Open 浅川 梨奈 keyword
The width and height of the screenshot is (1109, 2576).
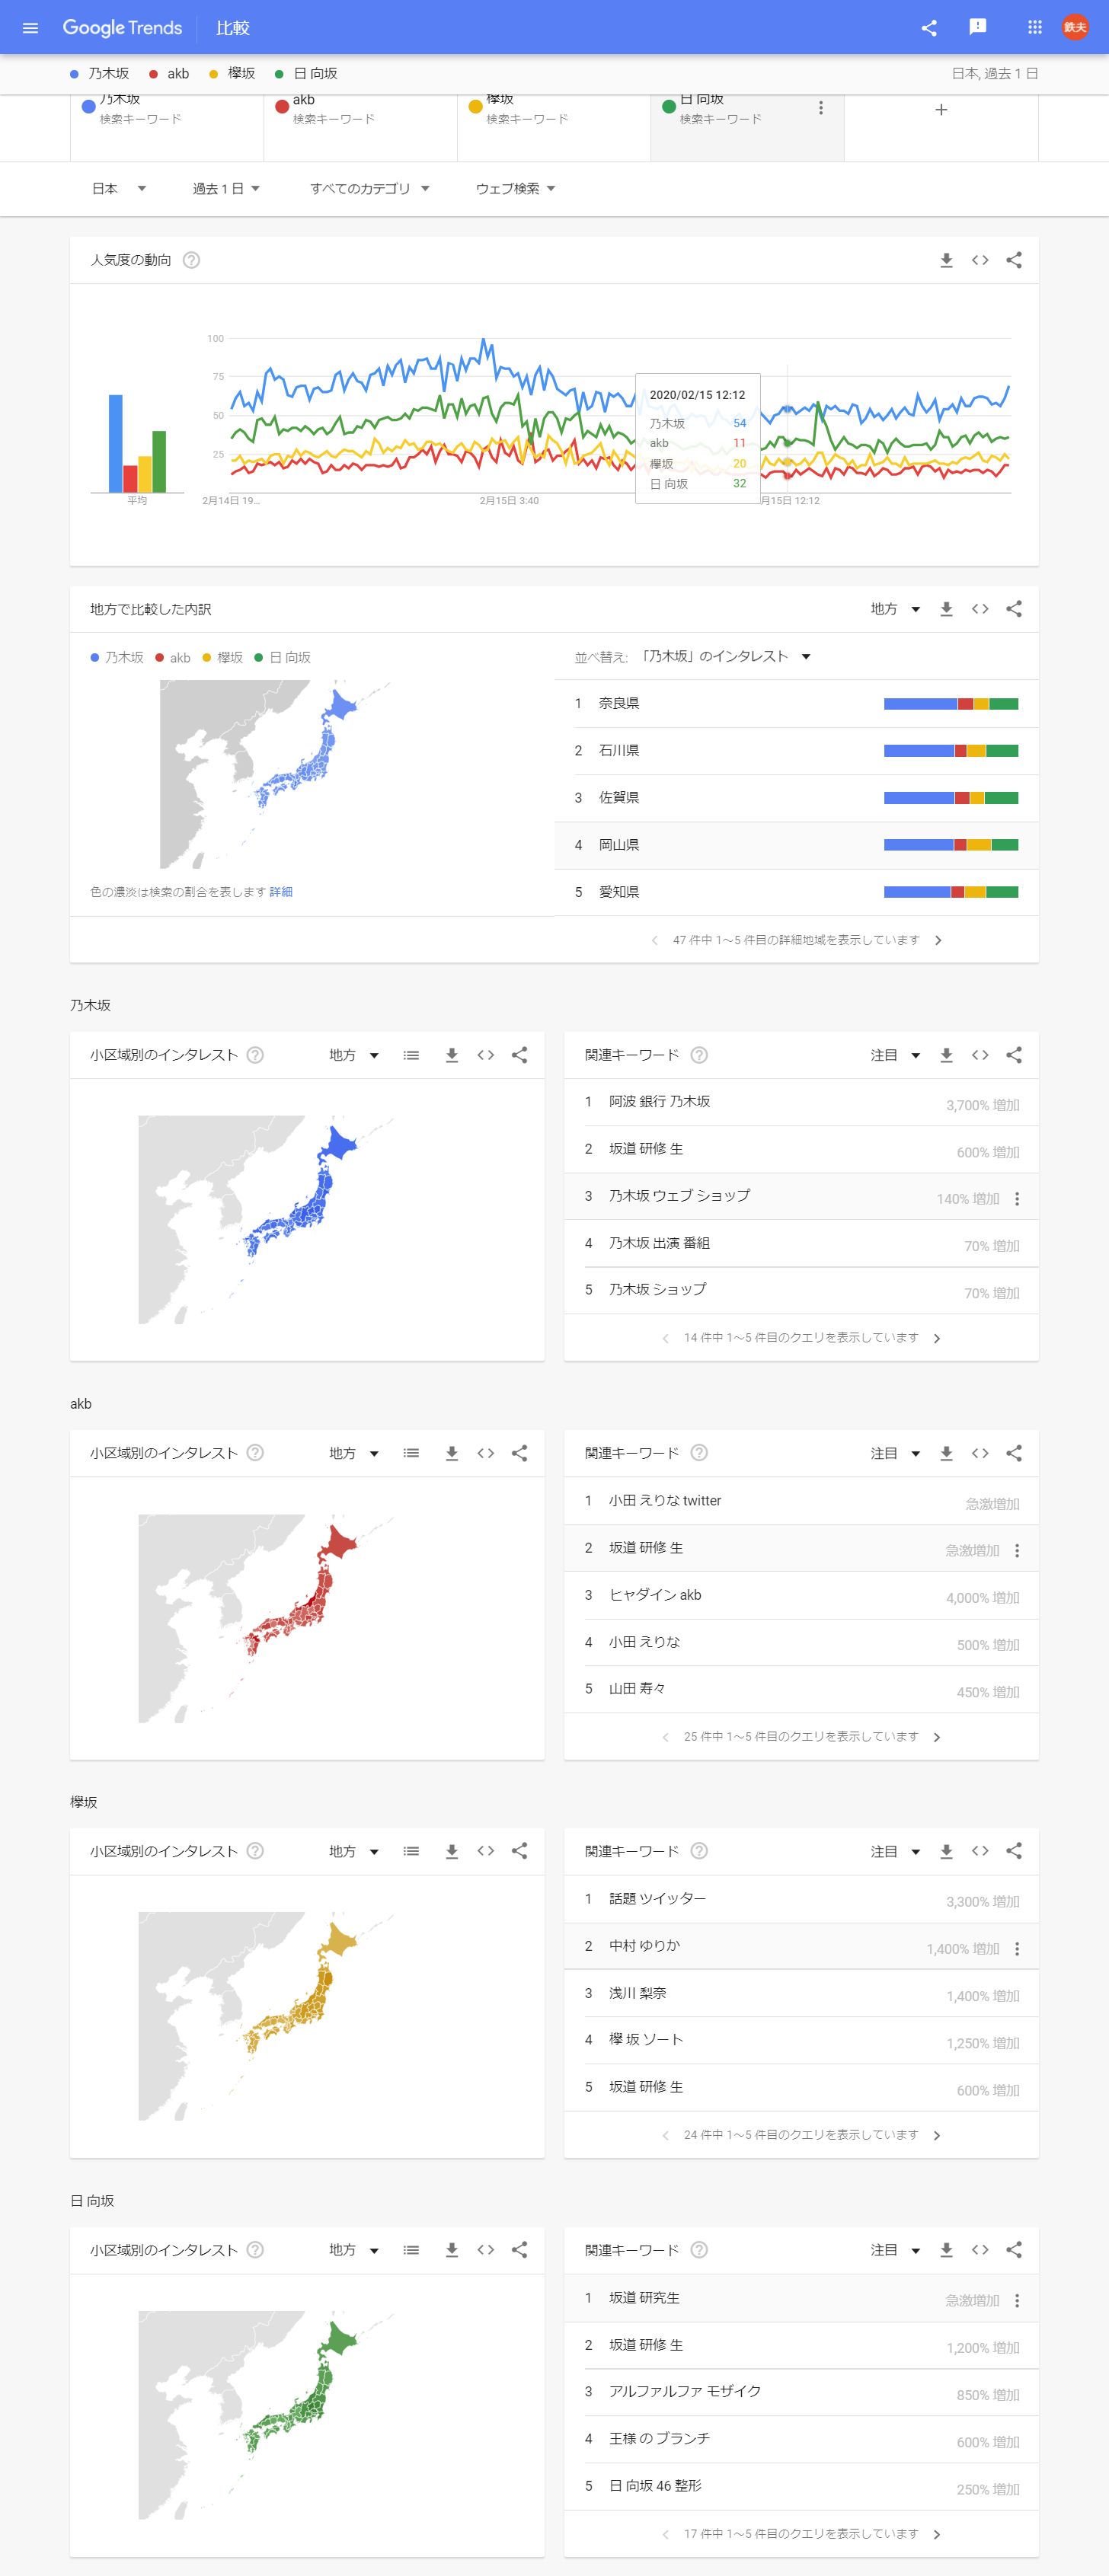point(638,1993)
